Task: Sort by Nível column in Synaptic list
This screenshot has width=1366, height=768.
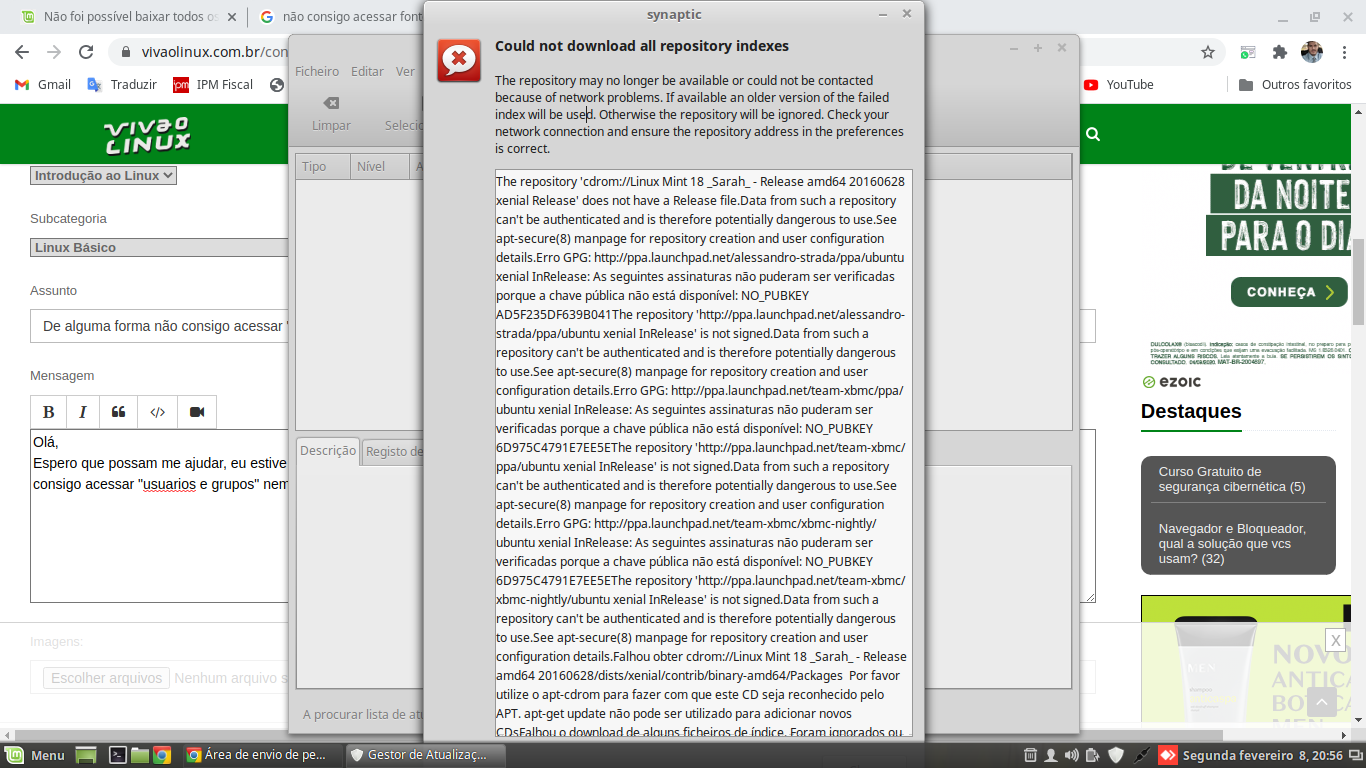Action: pyautogui.click(x=380, y=166)
